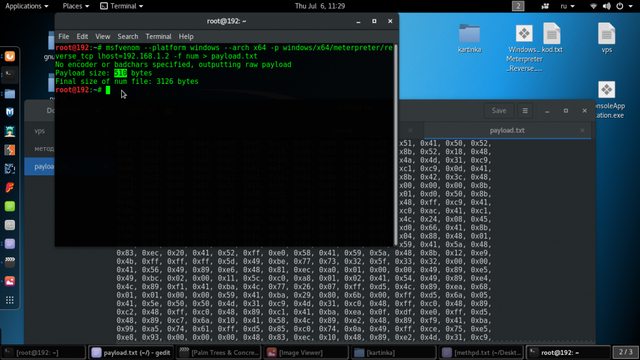This screenshot has width=640, height=360.
Task: Click the users icon in the top bar
Action: tap(545, 6)
